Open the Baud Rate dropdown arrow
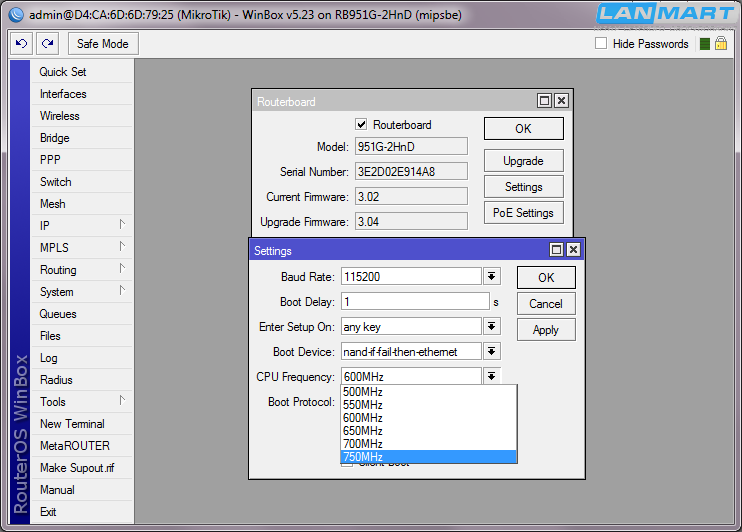 coord(492,276)
